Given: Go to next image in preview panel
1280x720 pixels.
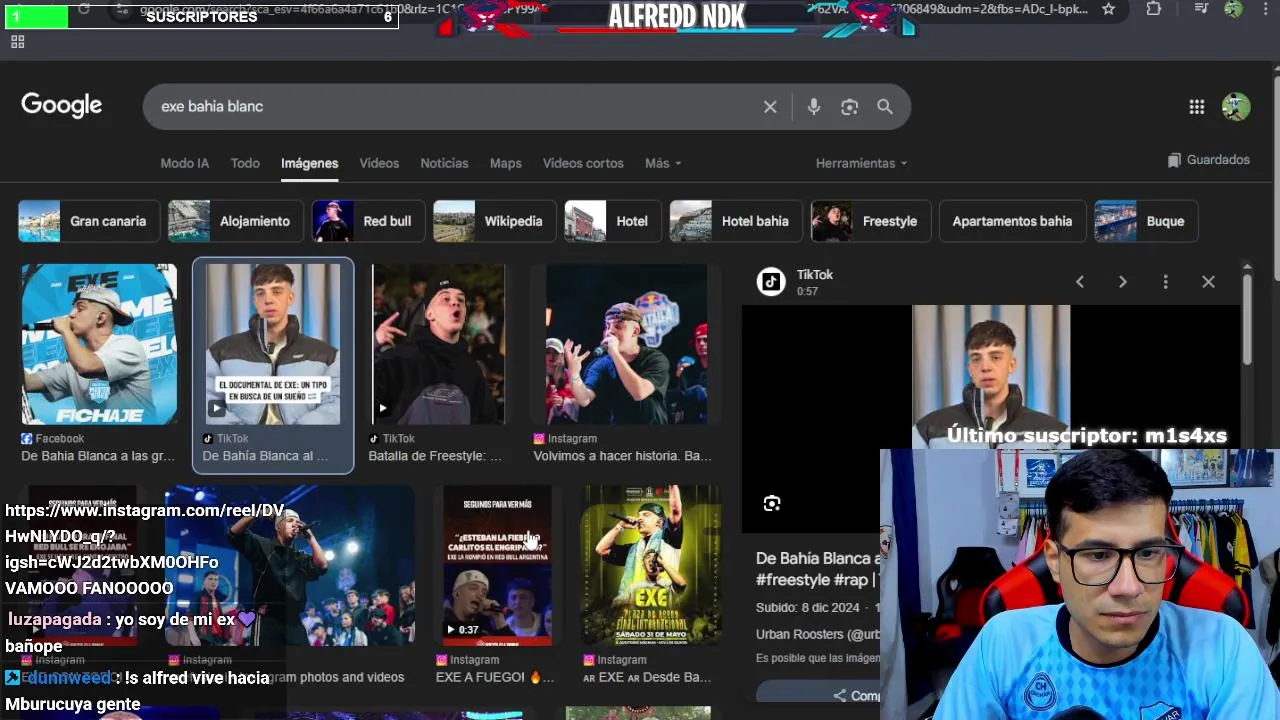Looking at the screenshot, I should pos(1123,282).
